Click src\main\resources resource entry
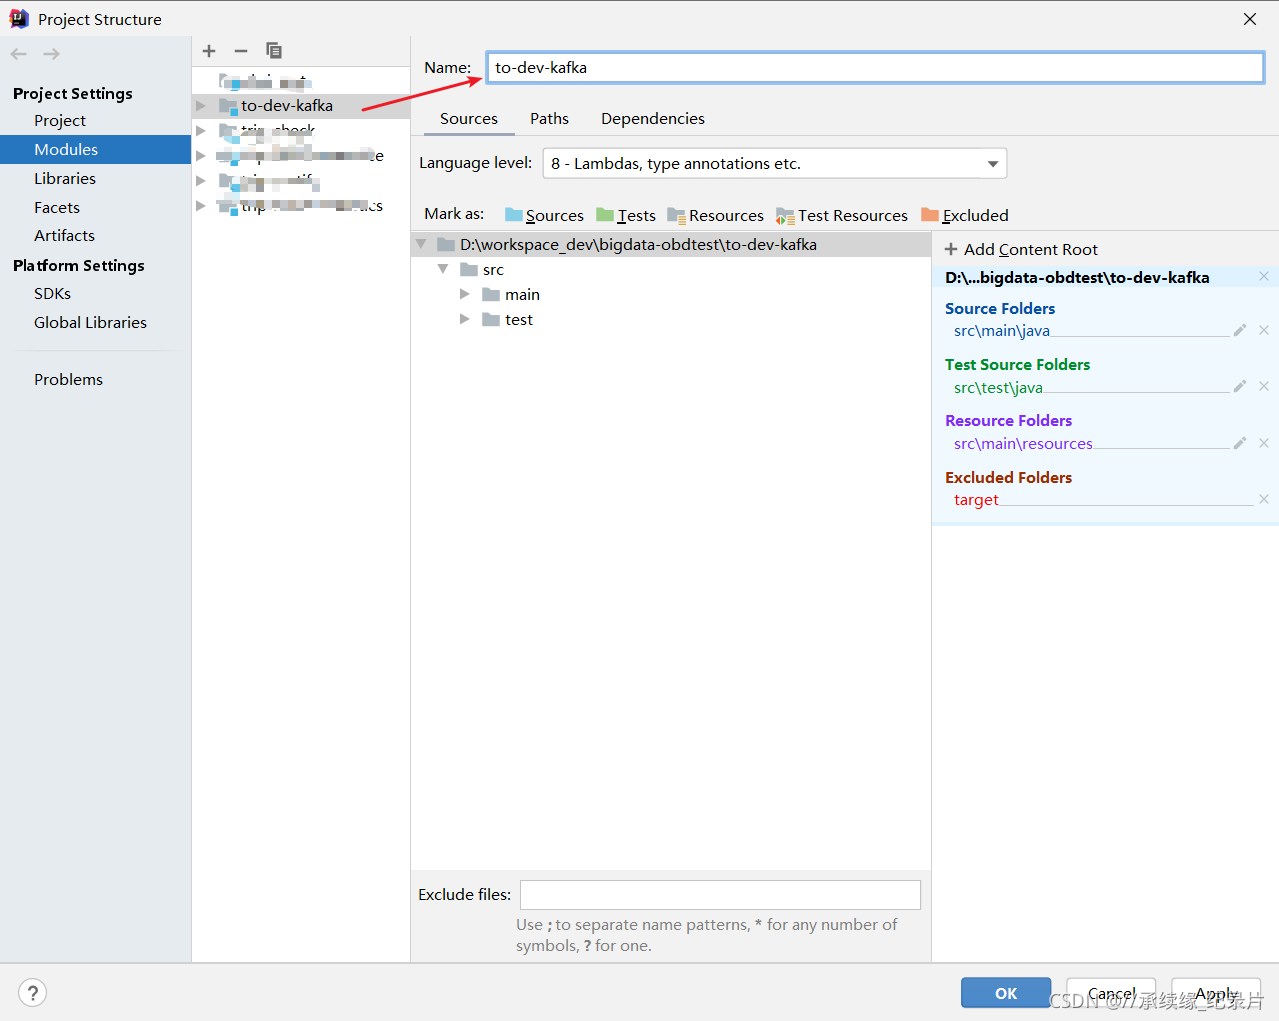This screenshot has width=1279, height=1021. (x=1023, y=443)
